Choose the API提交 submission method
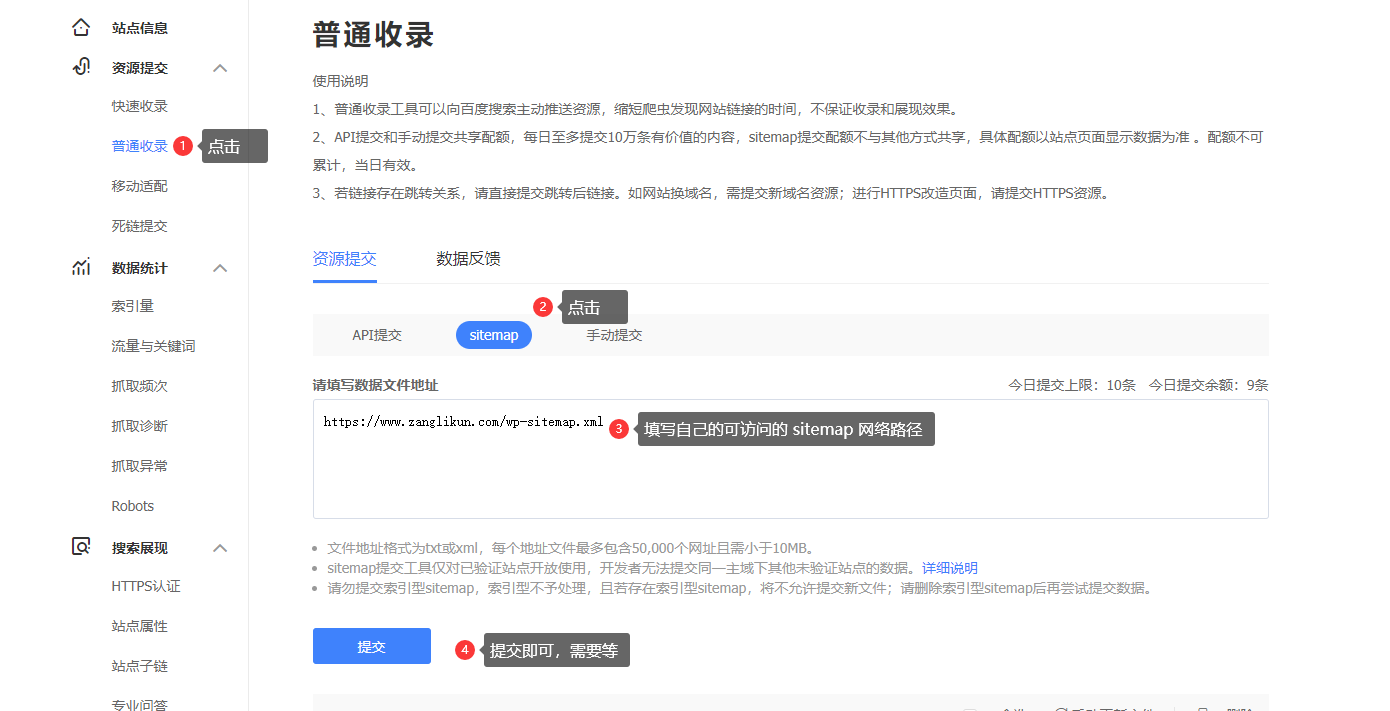 pos(377,335)
